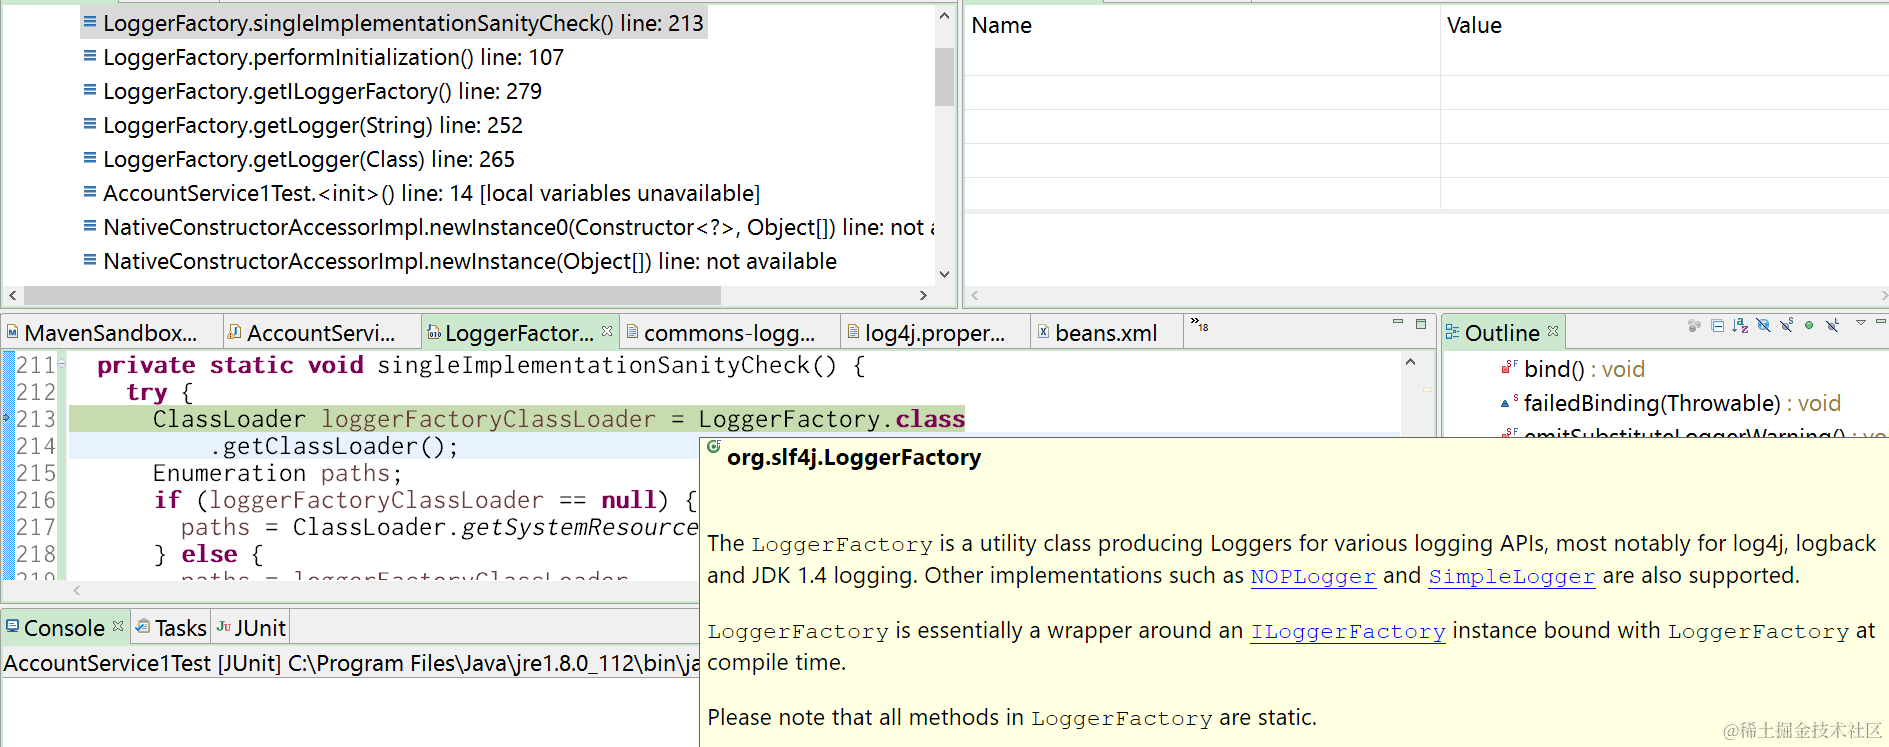Image resolution: width=1889 pixels, height=747 pixels.
Task: Toggle Hide Local Types in Outline
Action: coord(1833,326)
